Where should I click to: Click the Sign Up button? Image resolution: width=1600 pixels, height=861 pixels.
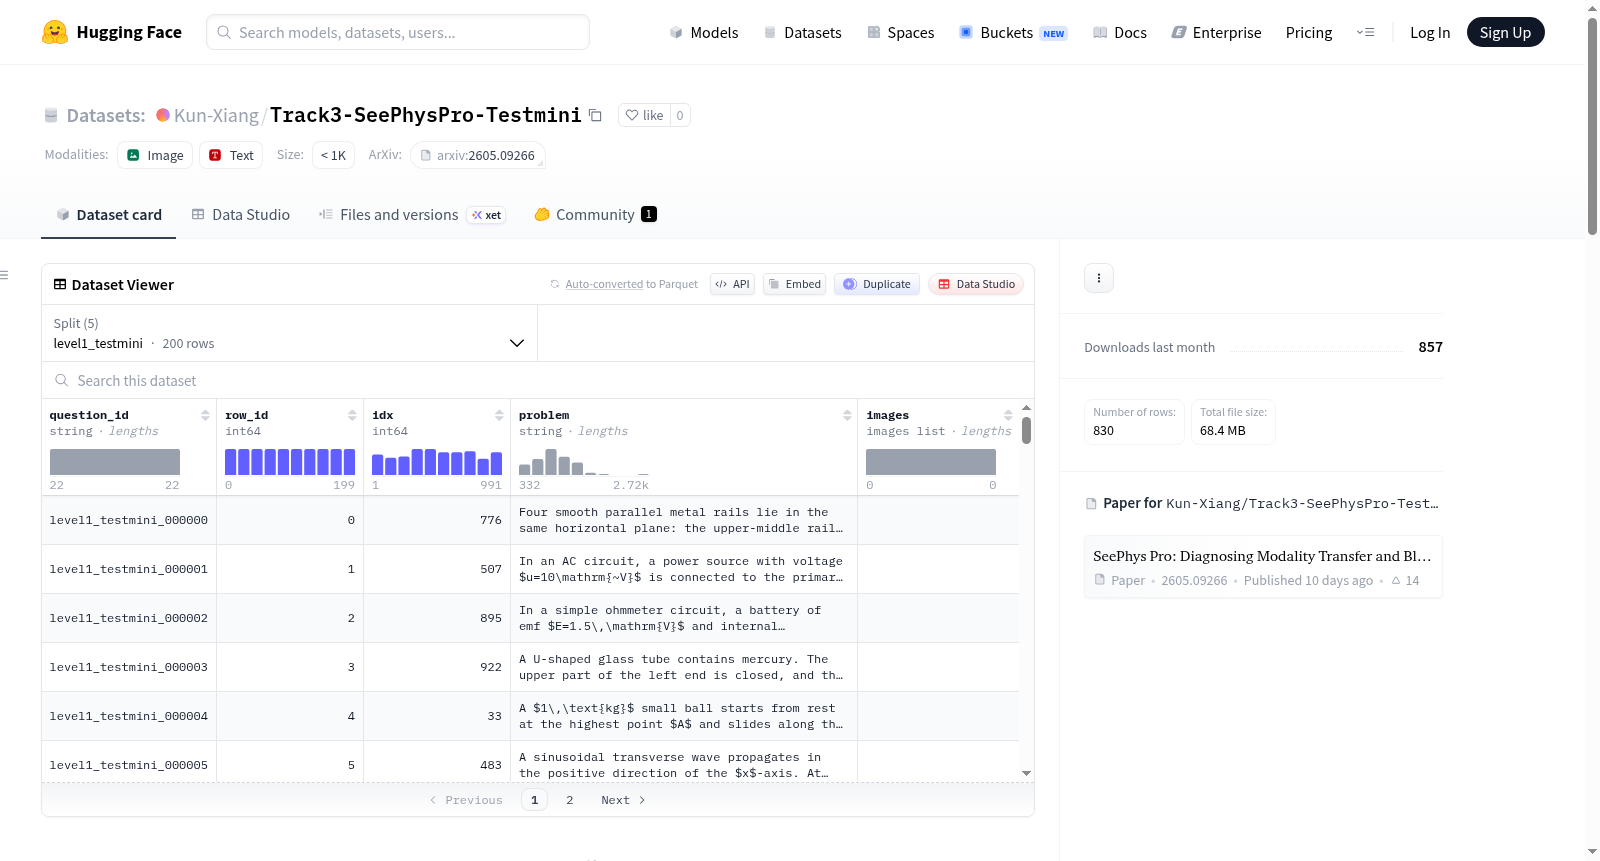[x=1505, y=32]
